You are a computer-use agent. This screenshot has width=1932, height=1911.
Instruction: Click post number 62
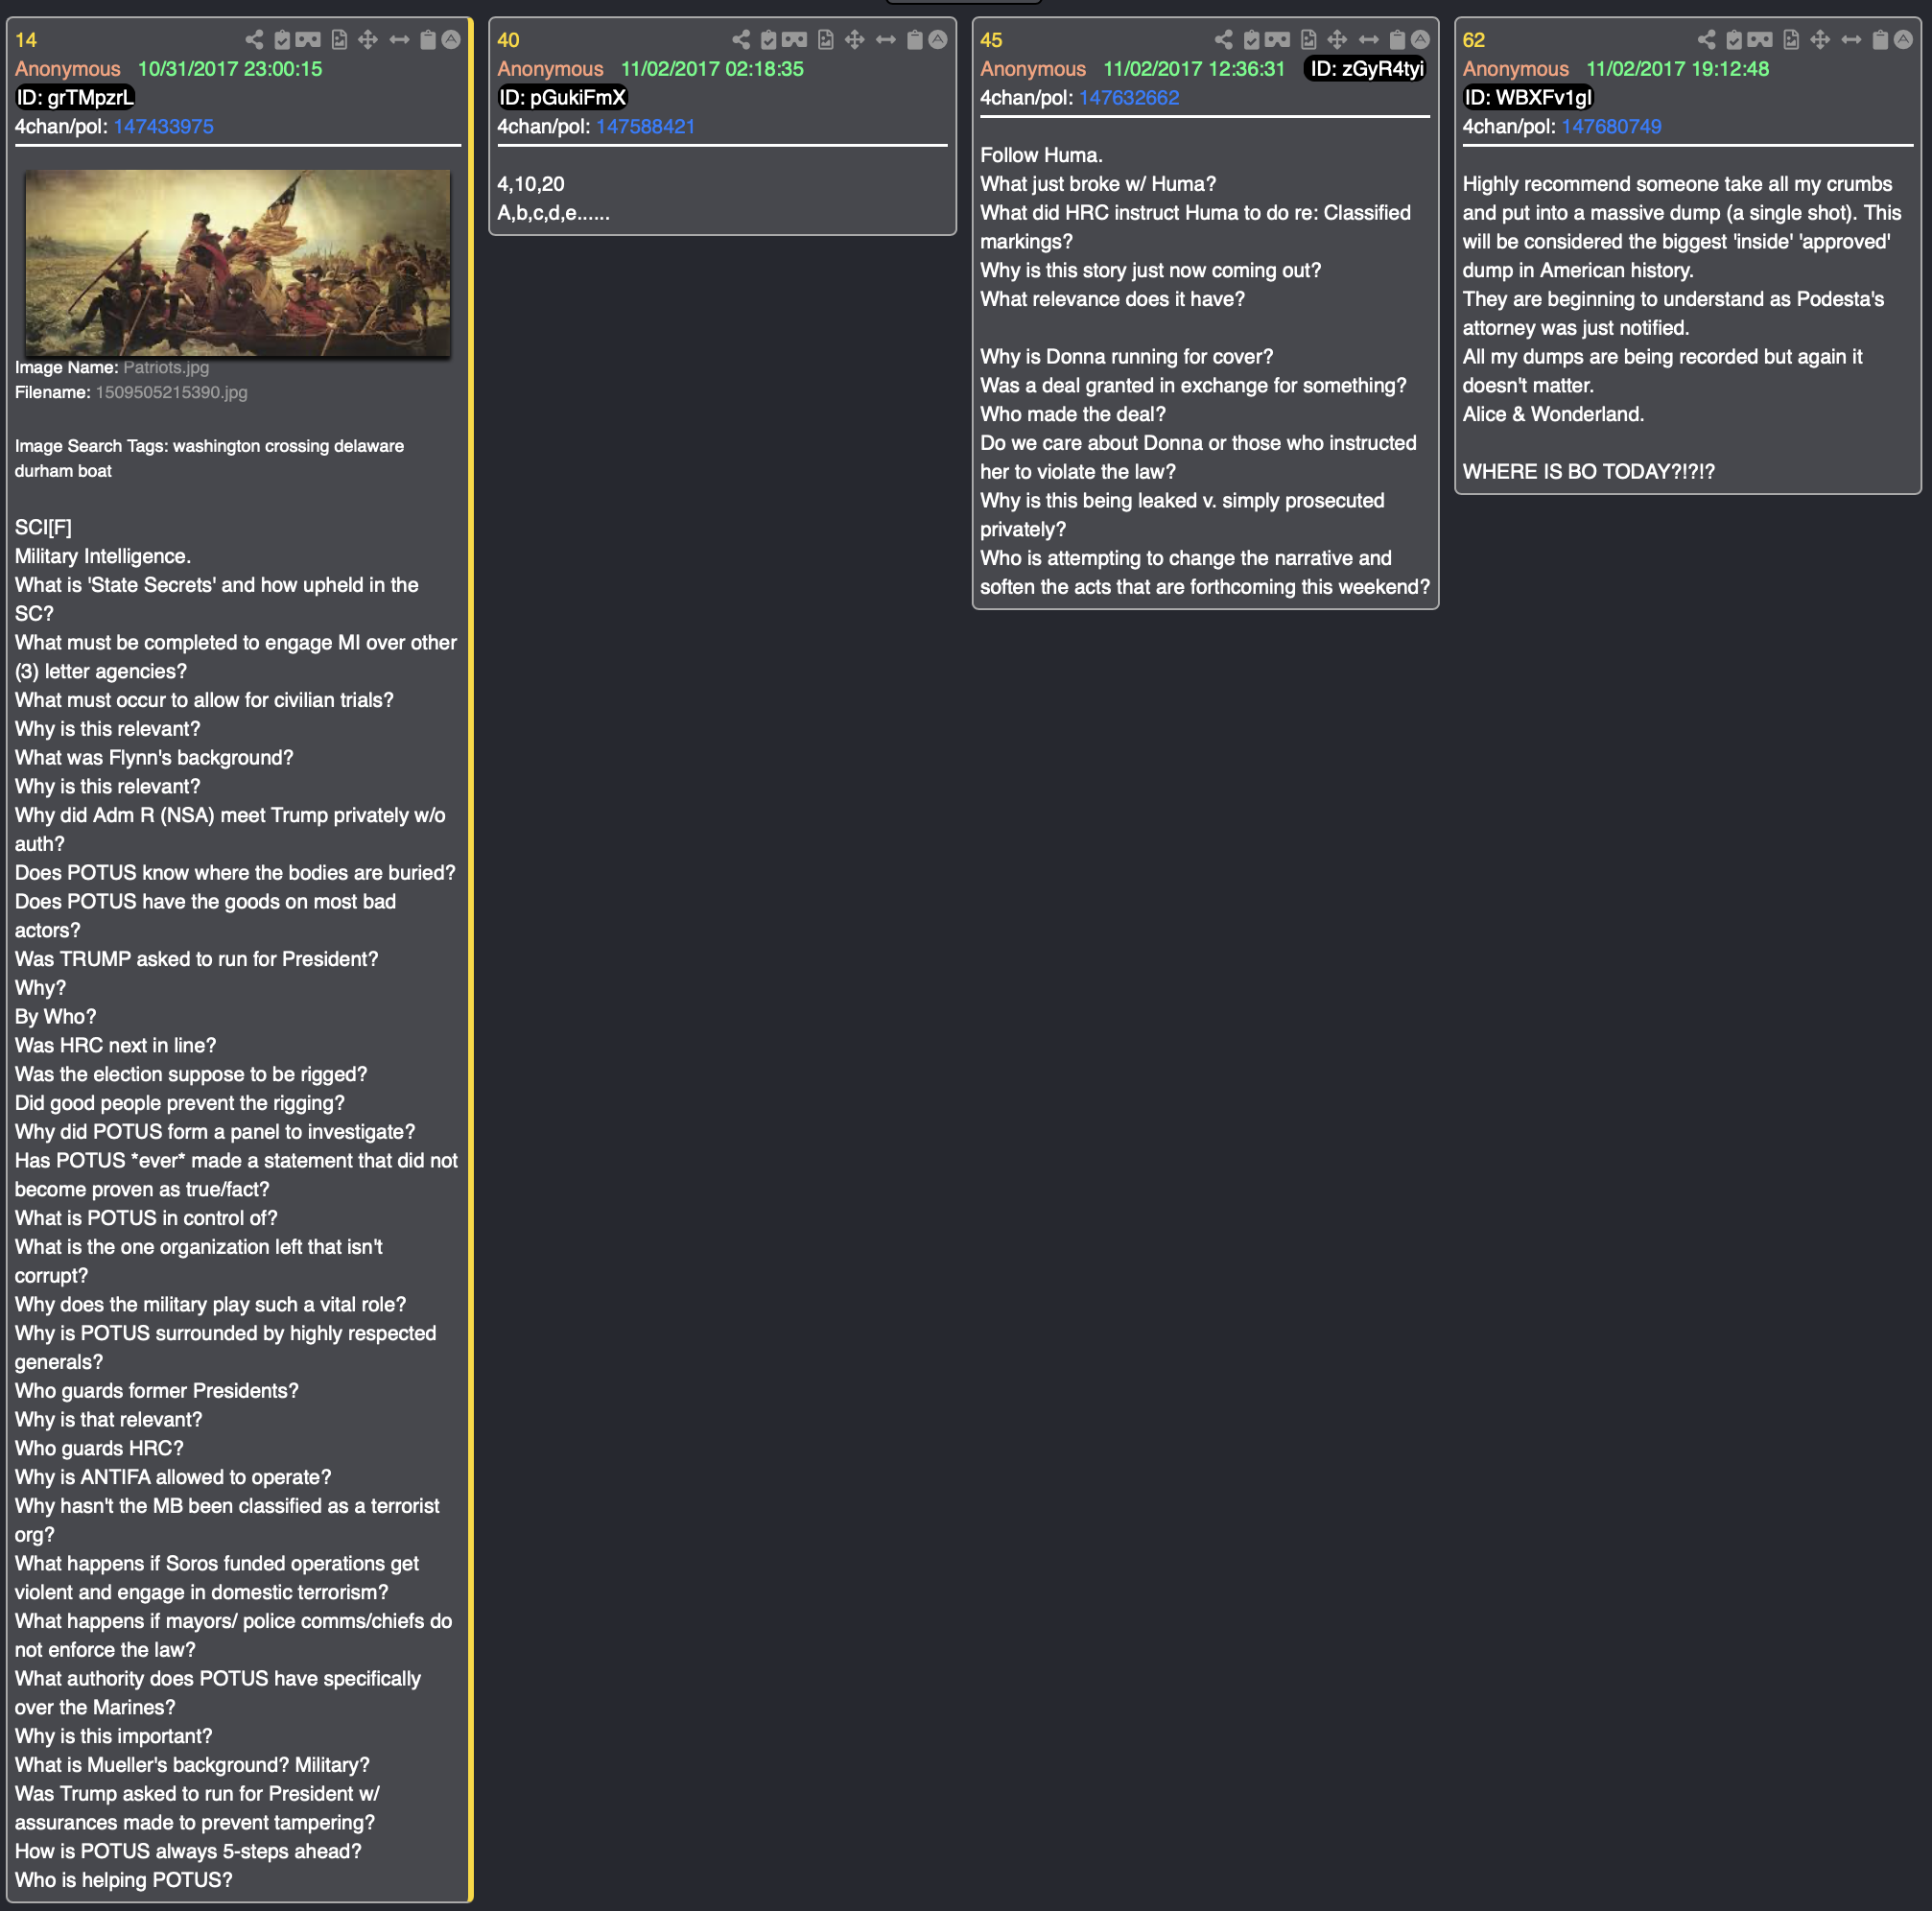[x=1474, y=40]
